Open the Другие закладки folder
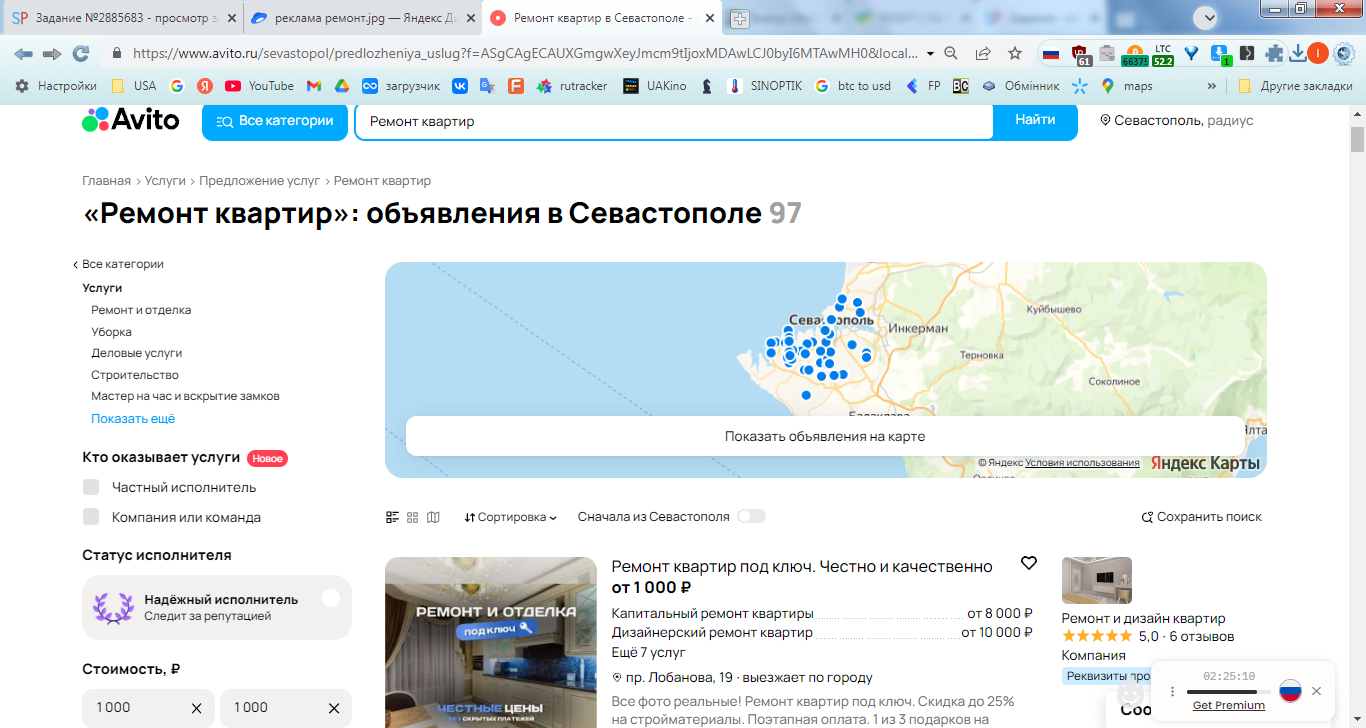The width and height of the screenshot is (1366, 728). 1295,86
